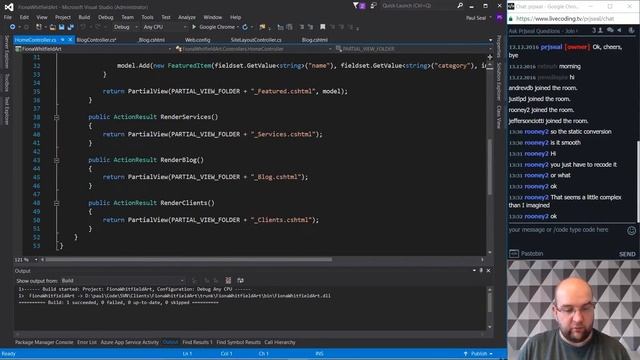Open the Edit menu
Image resolution: width=640 pixels, height=360 pixels.
click(x=24, y=17)
